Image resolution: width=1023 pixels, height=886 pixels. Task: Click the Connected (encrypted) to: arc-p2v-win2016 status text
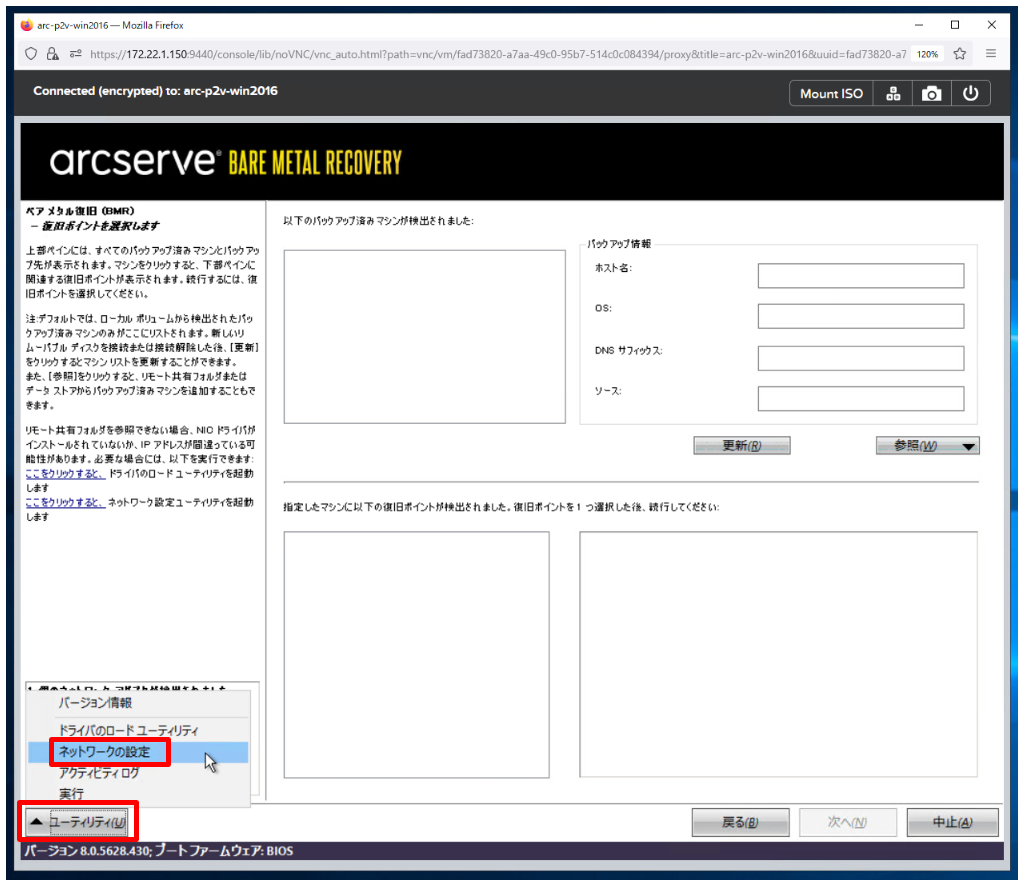(155, 91)
